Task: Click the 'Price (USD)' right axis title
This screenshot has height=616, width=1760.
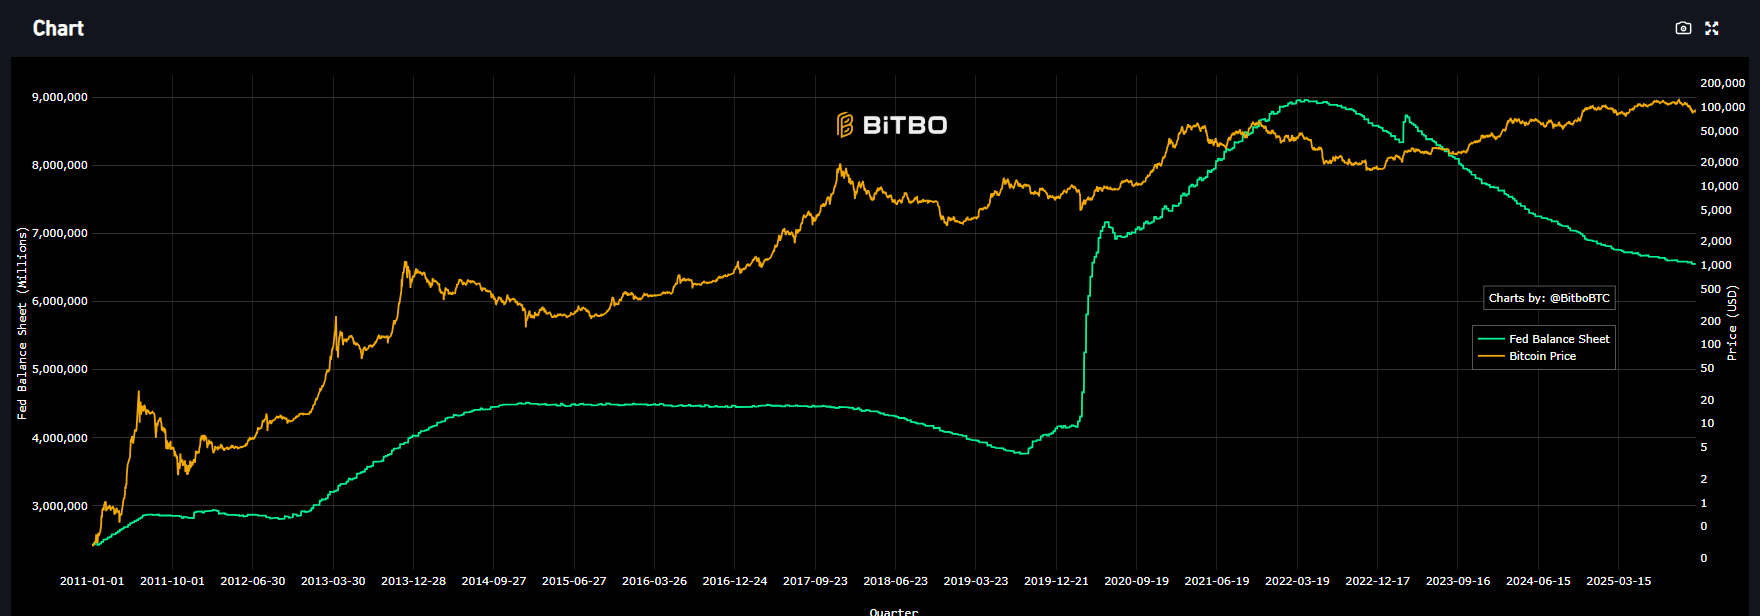Action: (x=1733, y=323)
